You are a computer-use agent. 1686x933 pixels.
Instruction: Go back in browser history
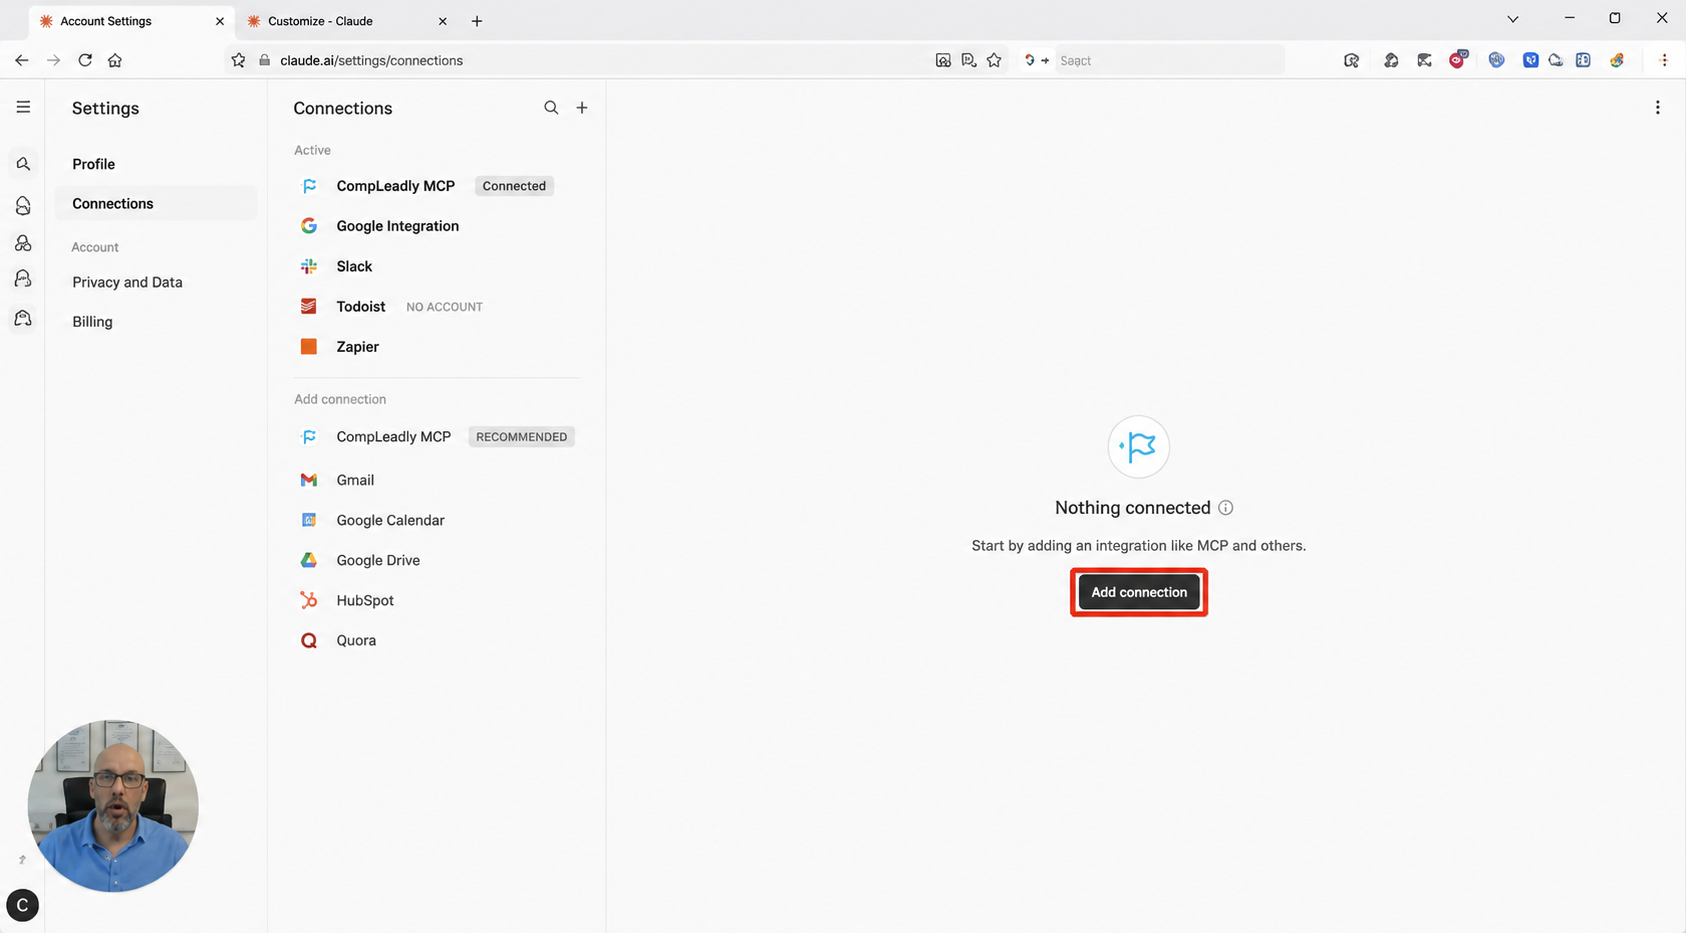[x=22, y=60]
